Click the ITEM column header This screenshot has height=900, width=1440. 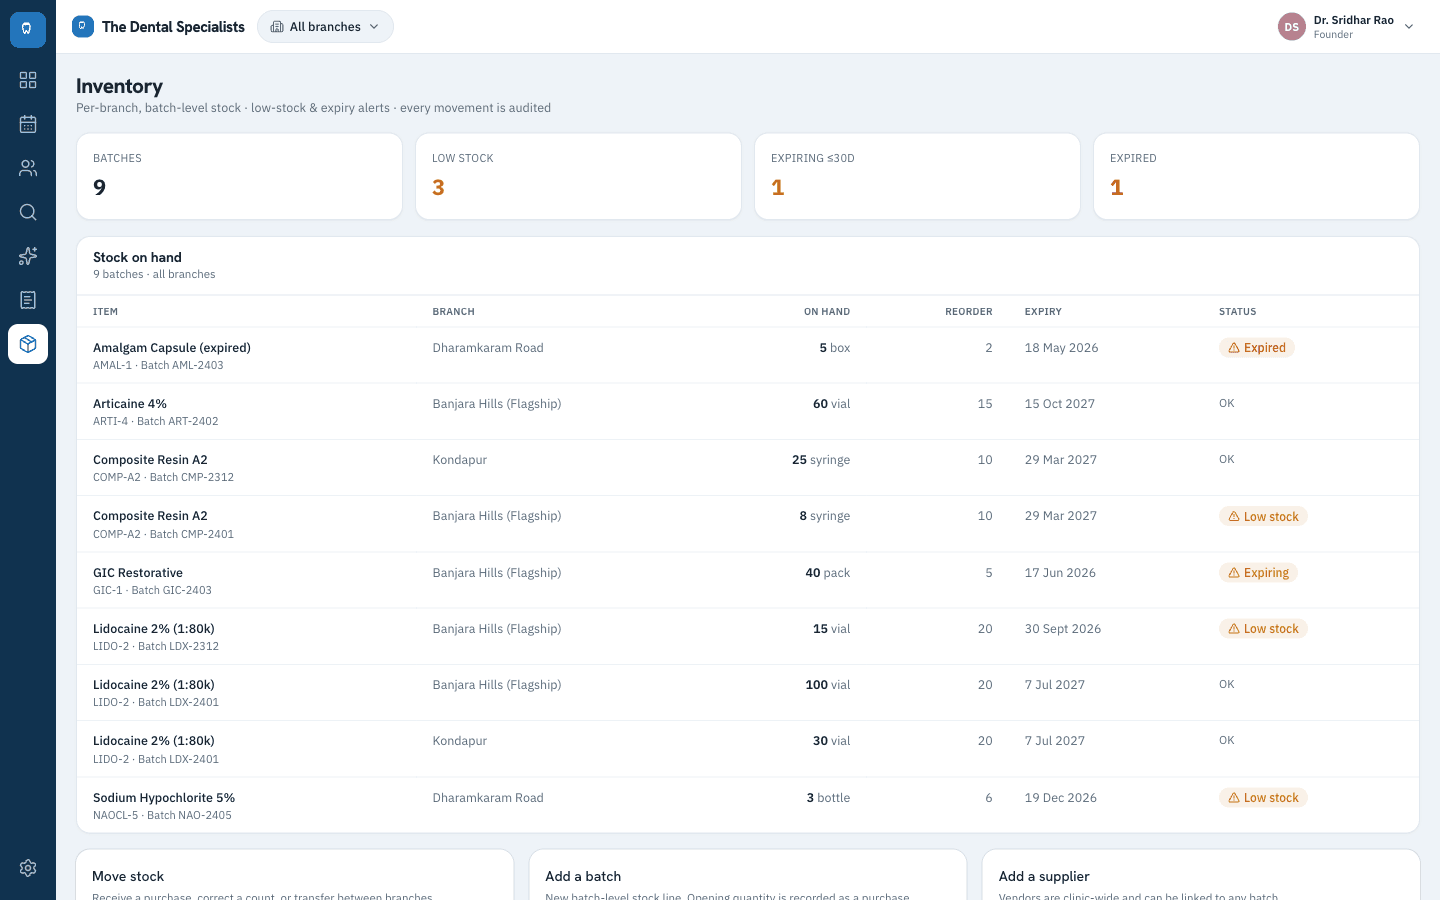click(105, 312)
